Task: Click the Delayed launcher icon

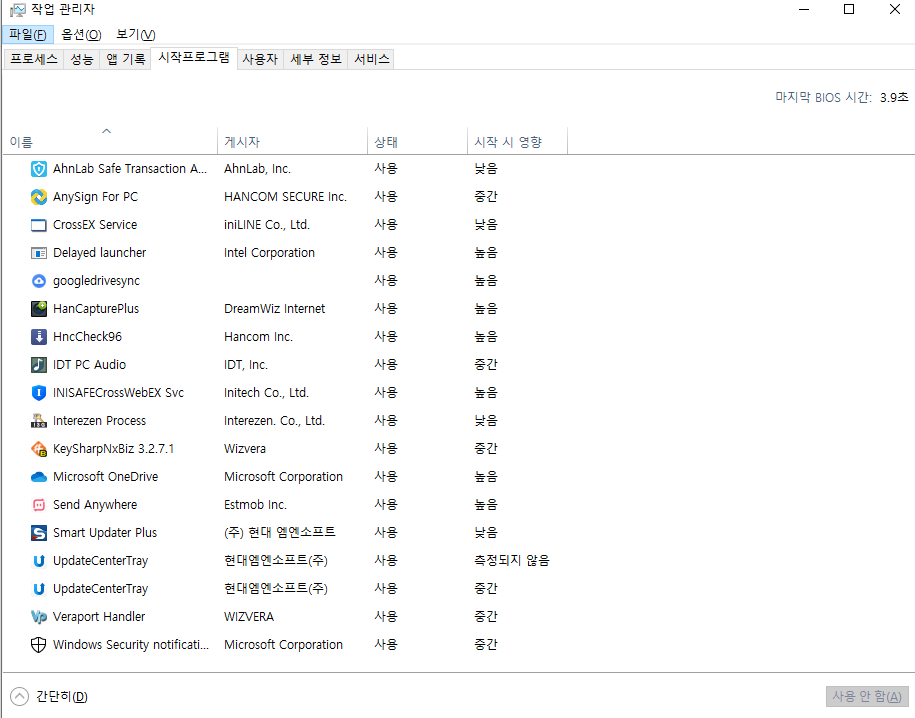Action: pyautogui.click(x=39, y=253)
